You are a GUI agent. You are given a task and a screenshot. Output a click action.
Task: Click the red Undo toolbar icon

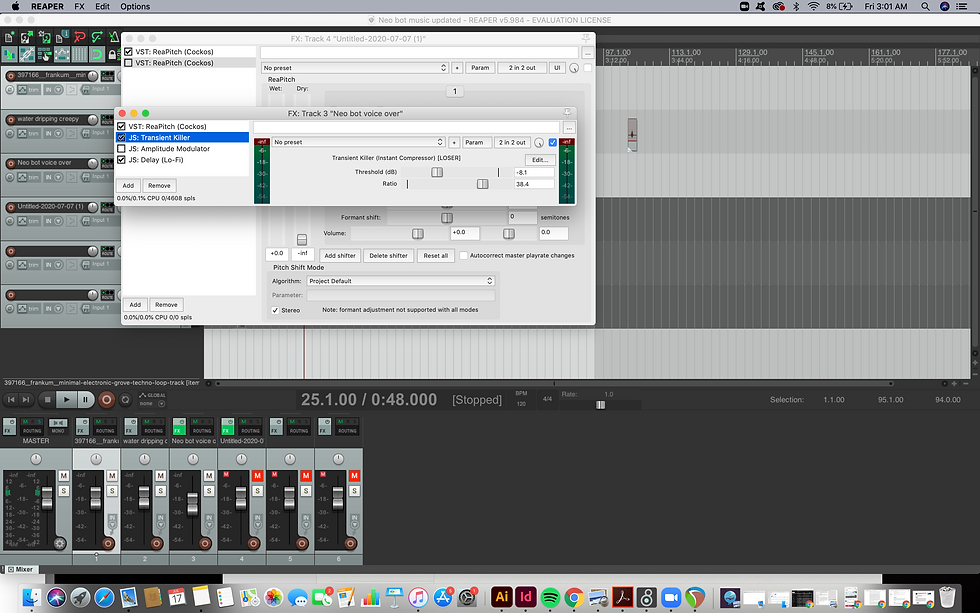tap(79, 37)
